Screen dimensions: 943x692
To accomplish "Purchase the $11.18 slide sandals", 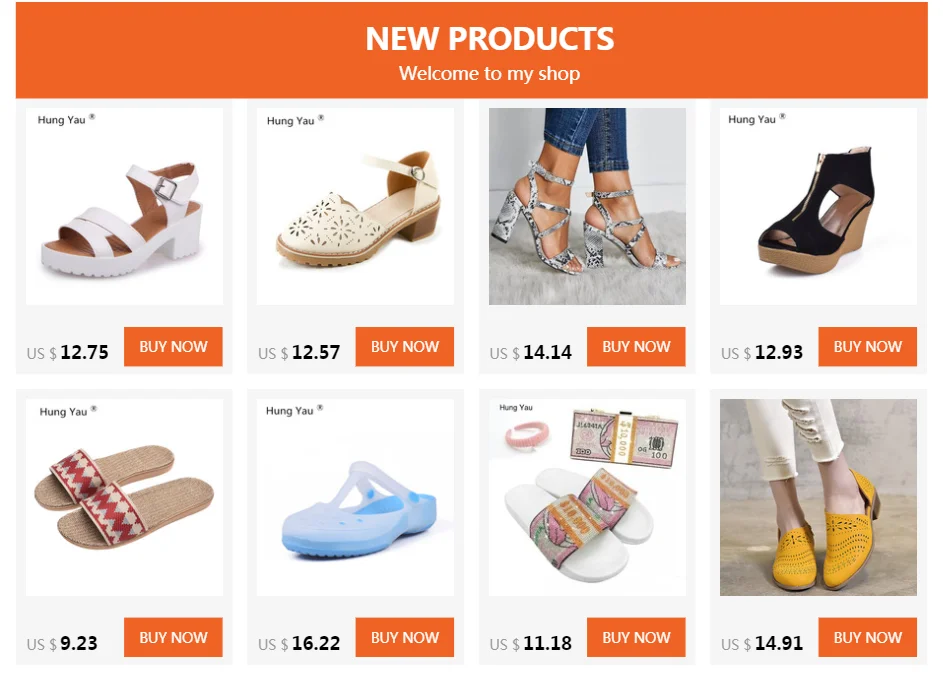I will (x=636, y=637).
